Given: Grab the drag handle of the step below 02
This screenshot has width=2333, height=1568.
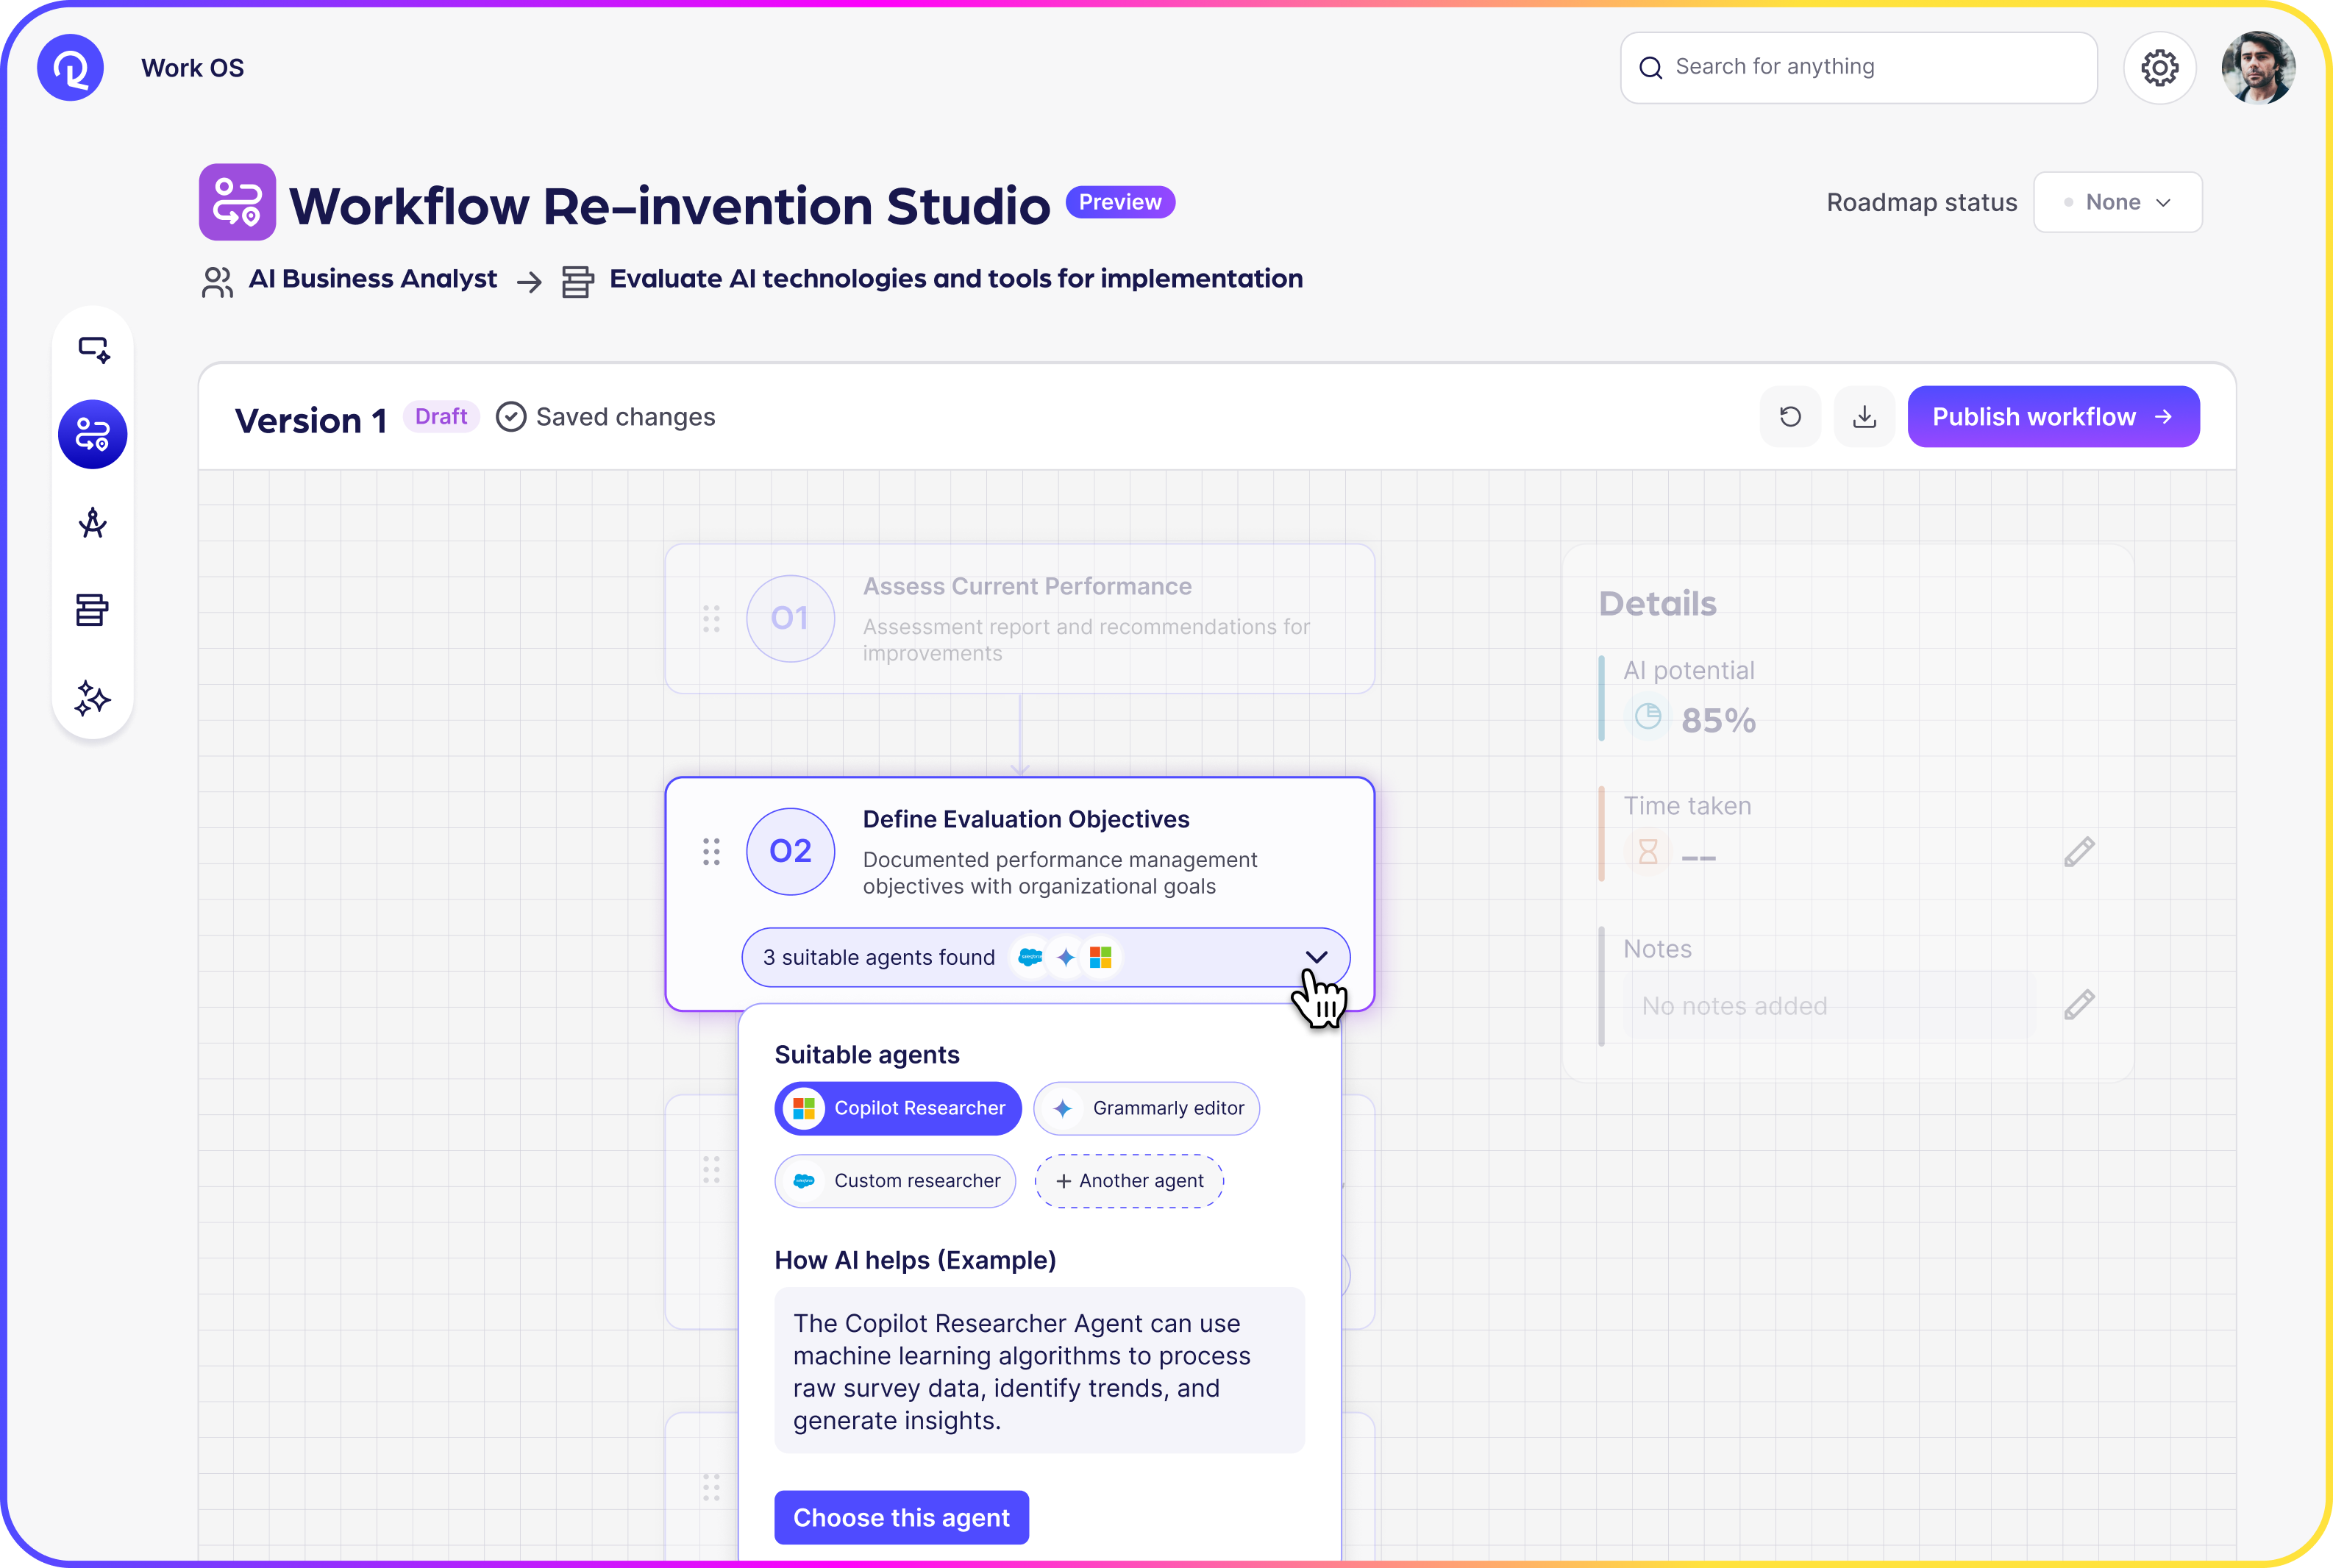Looking at the screenshot, I should coord(711,1170).
